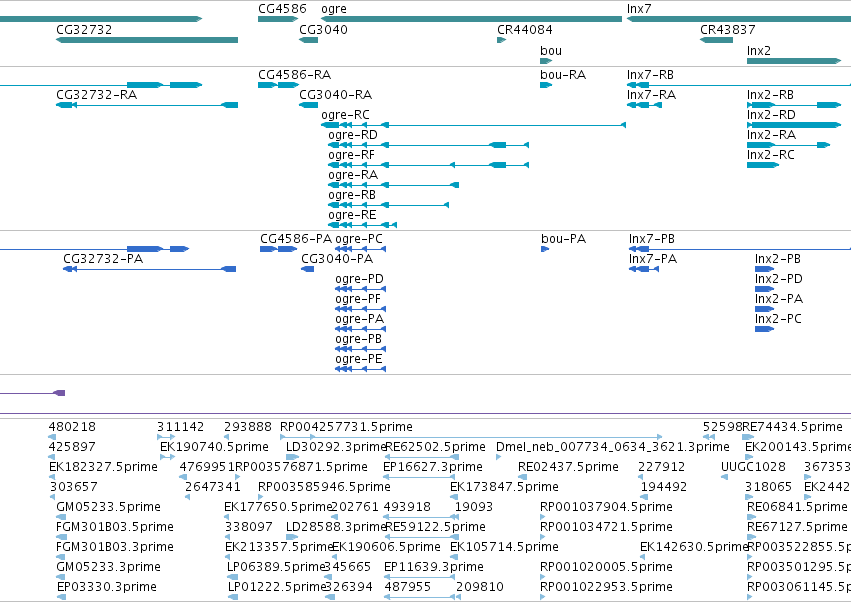851x602 pixels.
Task: Select the Inx7-RA transcript
Action: [644, 105]
